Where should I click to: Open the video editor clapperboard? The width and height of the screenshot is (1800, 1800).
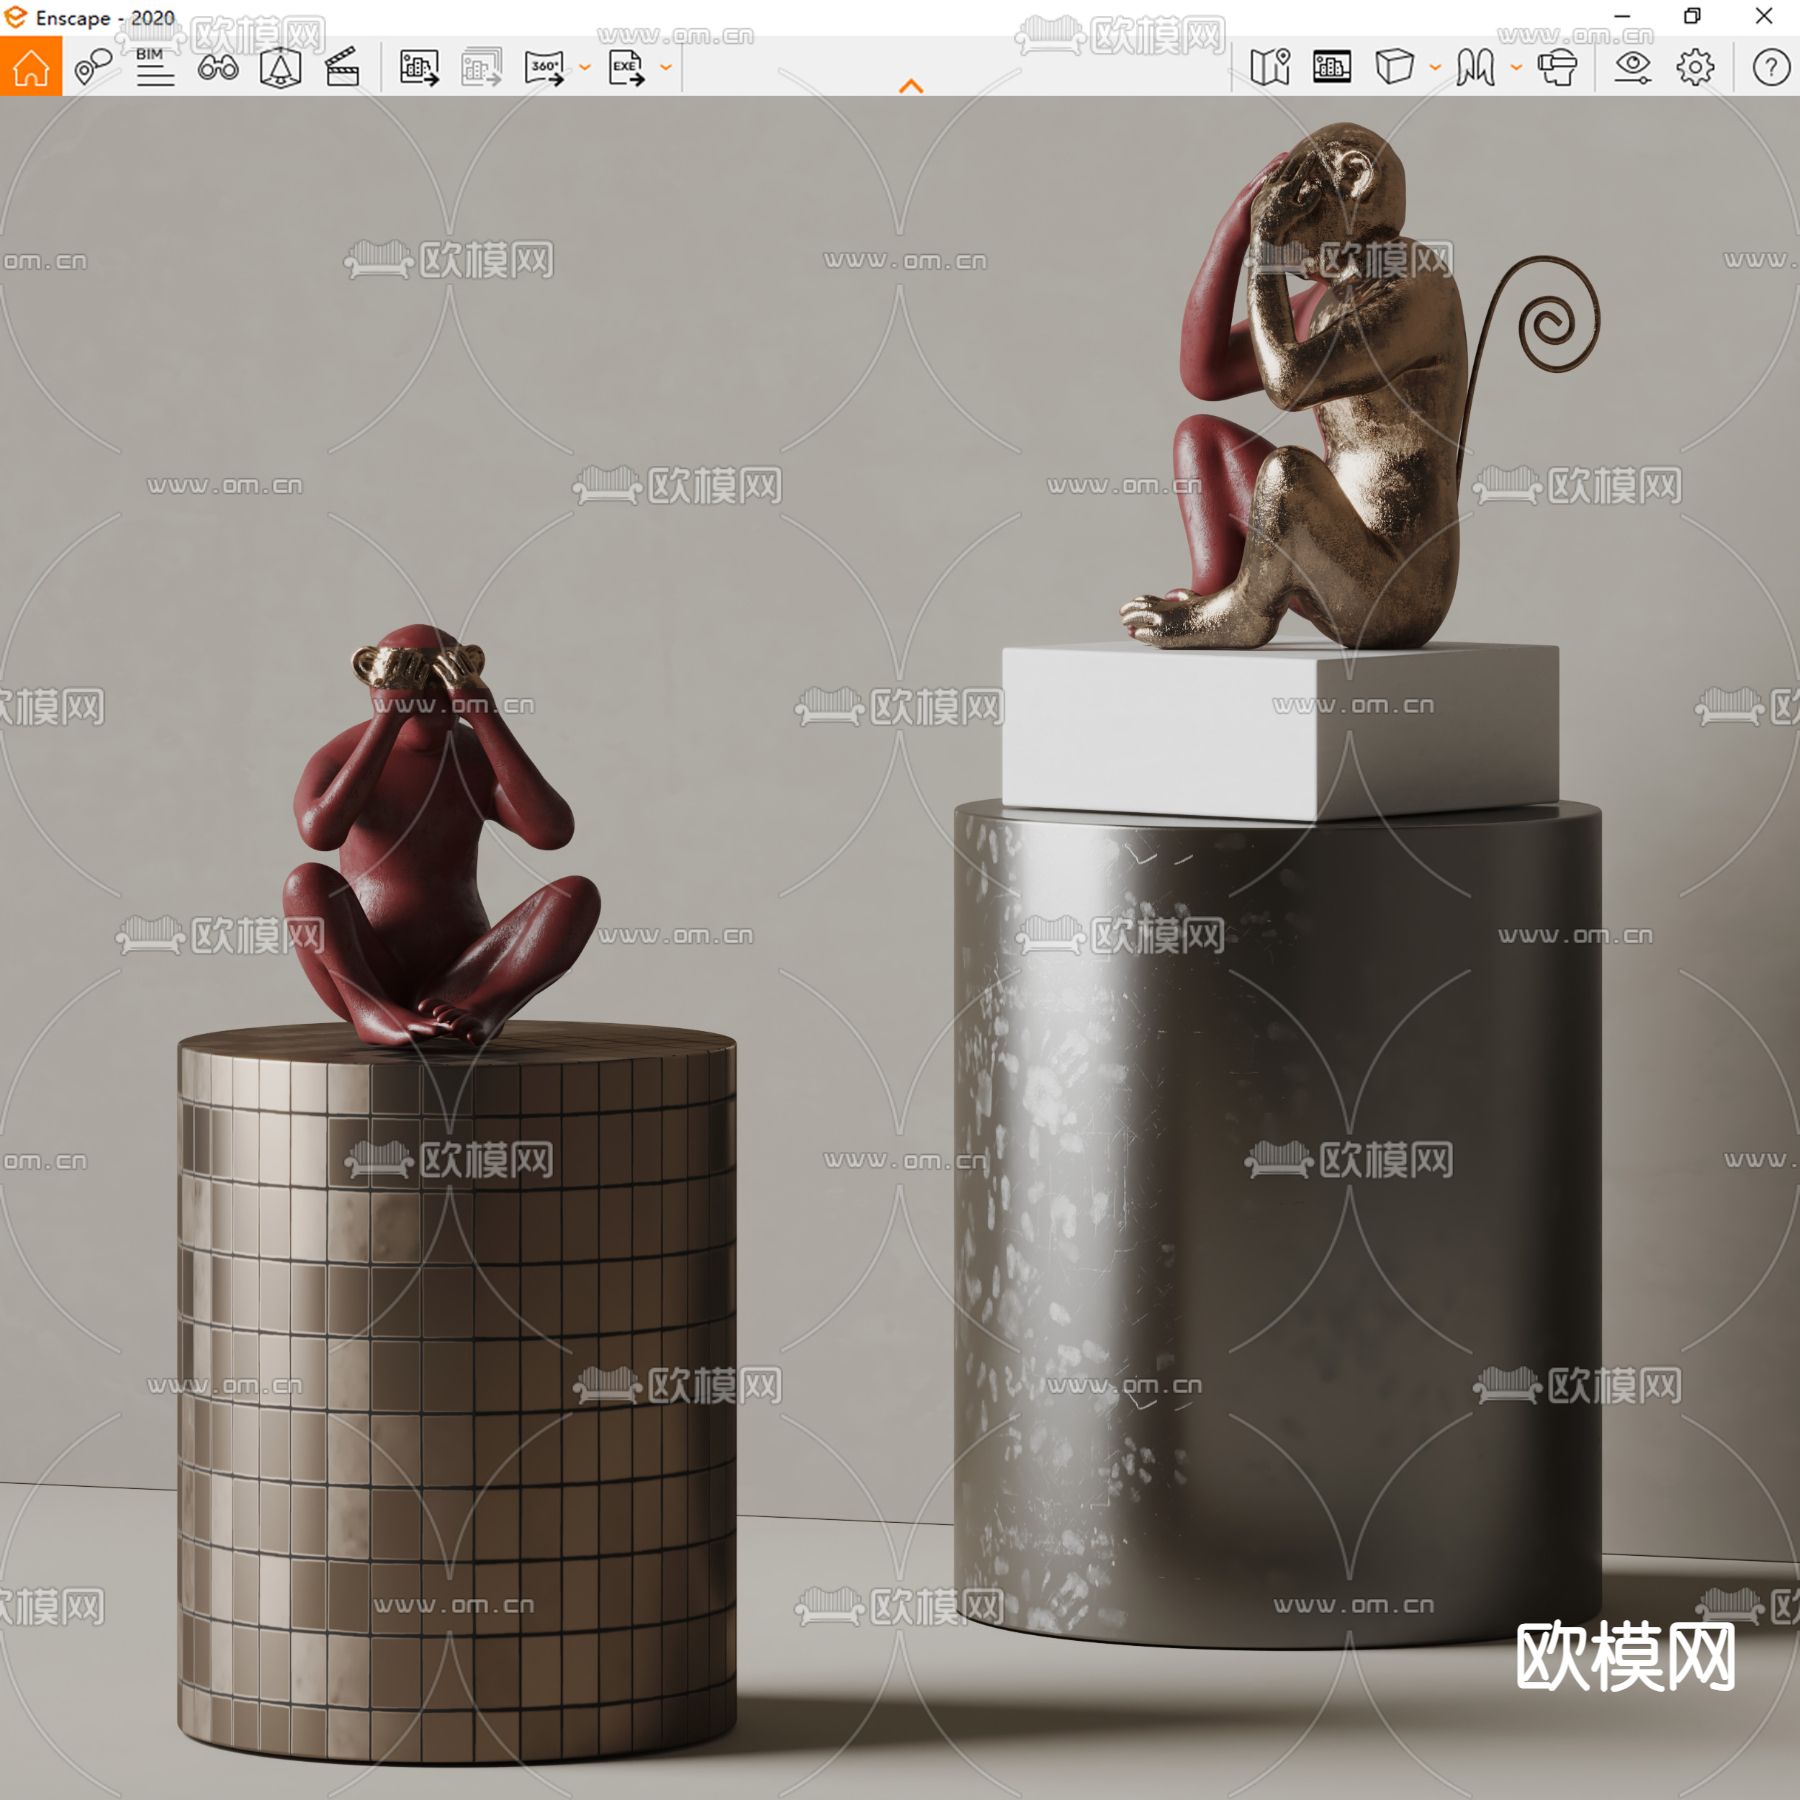[342, 67]
